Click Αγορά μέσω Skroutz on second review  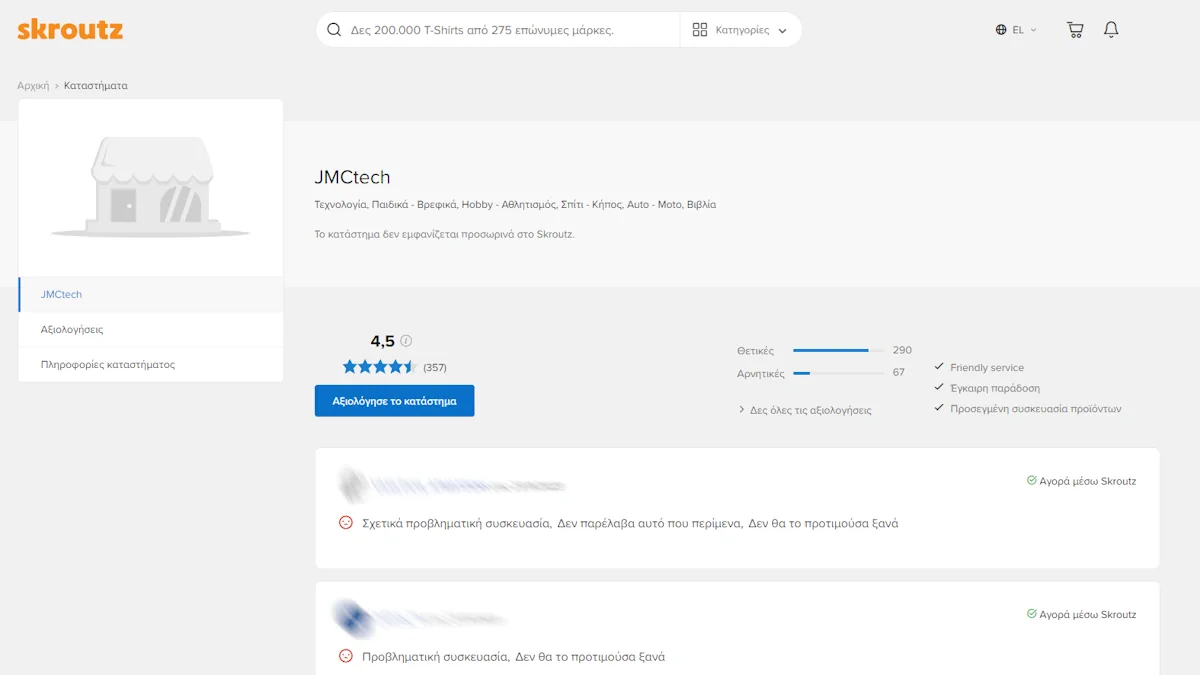pos(1088,614)
